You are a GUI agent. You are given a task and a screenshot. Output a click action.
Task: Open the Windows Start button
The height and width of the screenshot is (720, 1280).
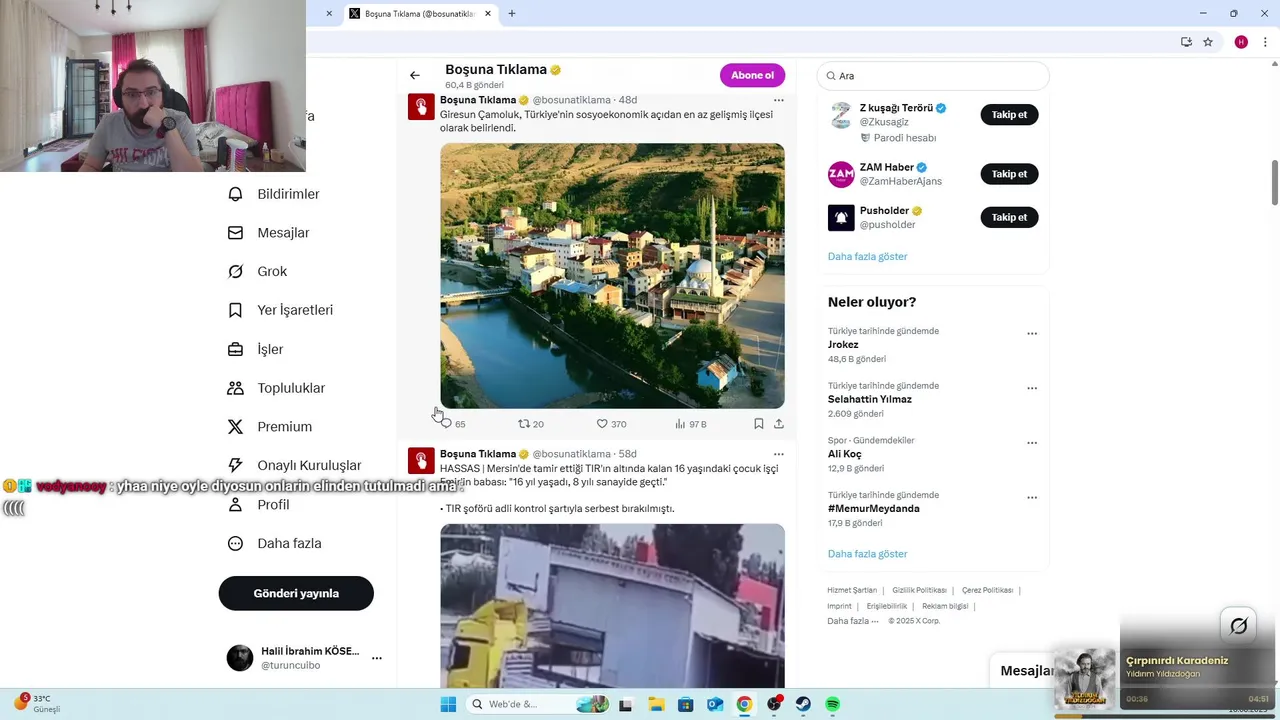(447, 704)
